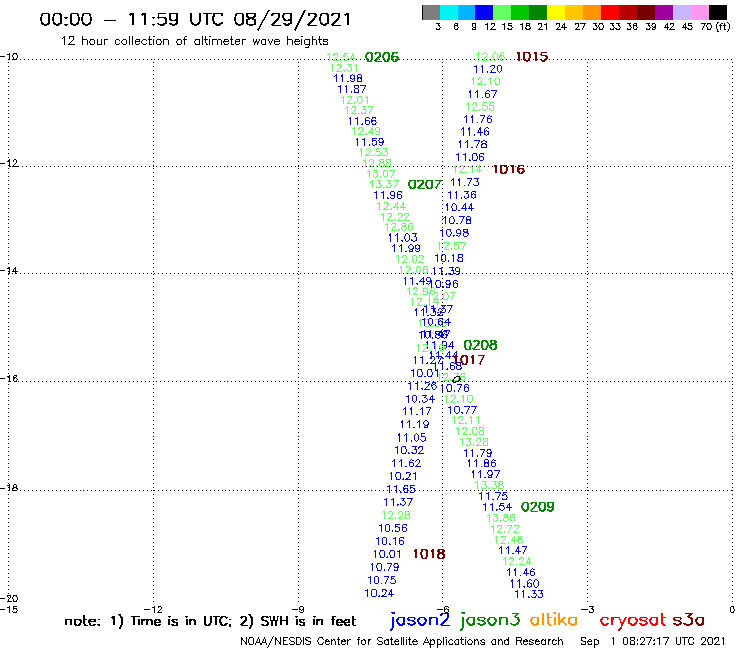Click the pink swatch in the color scale

click(700, 12)
